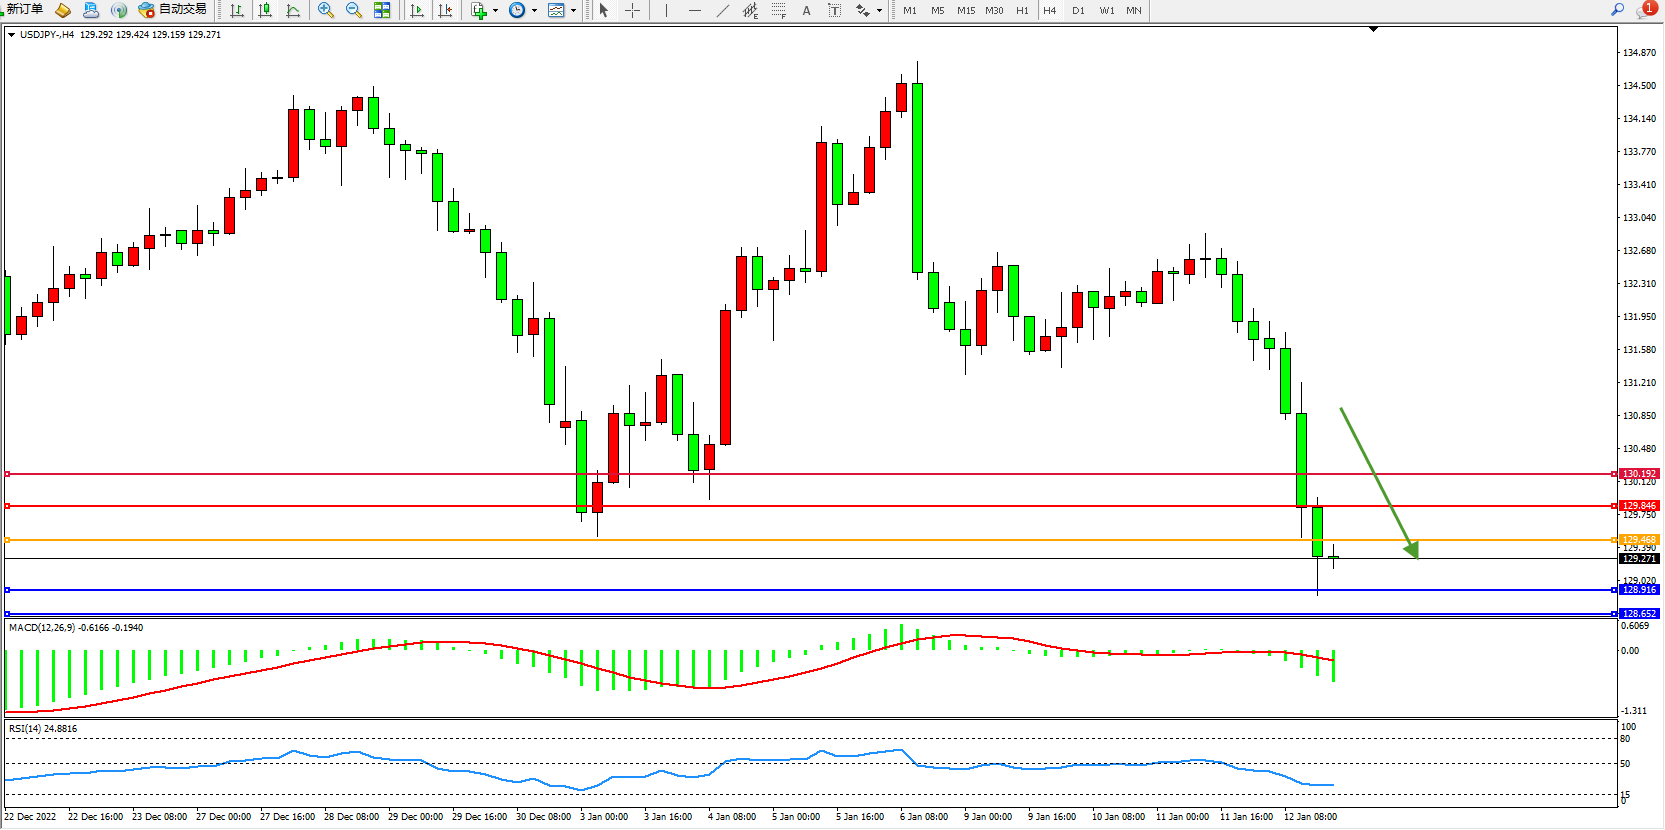Click the orange 129.468 price level label
Image resolution: width=1665 pixels, height=830 pixels.
[x=1639, y=540]
